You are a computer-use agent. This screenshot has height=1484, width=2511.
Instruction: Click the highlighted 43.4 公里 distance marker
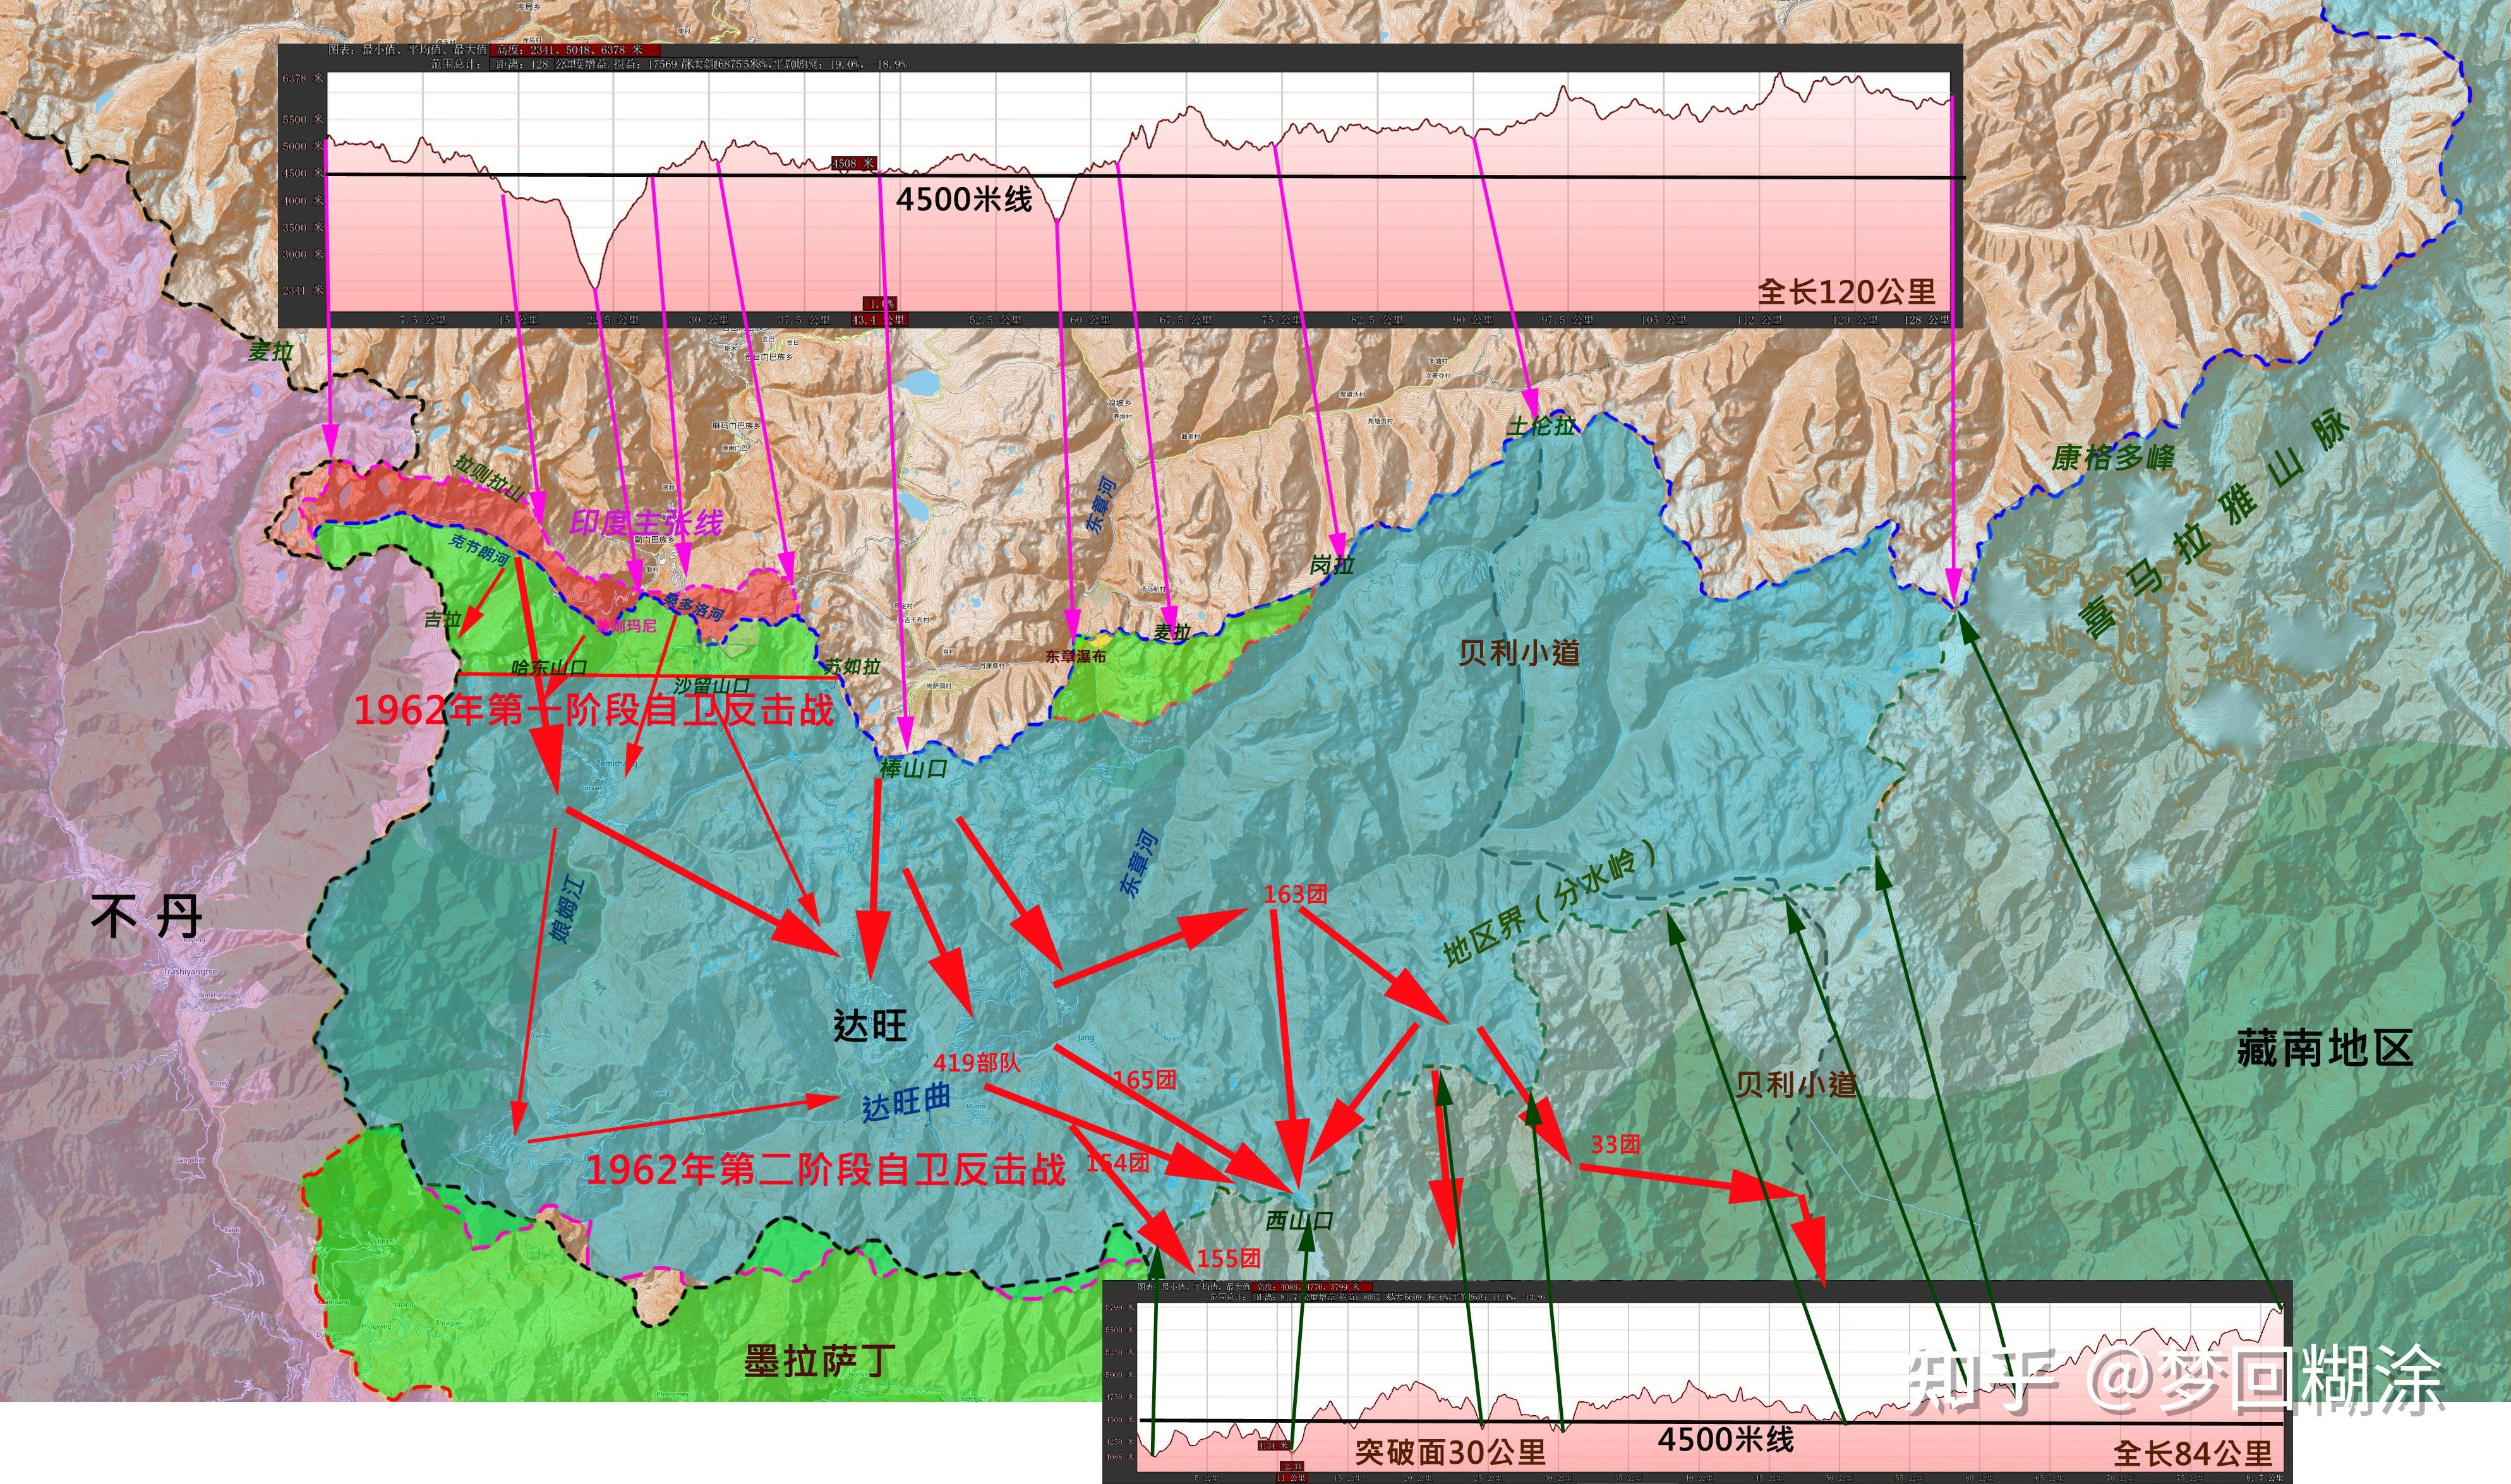tap(879, 320)
